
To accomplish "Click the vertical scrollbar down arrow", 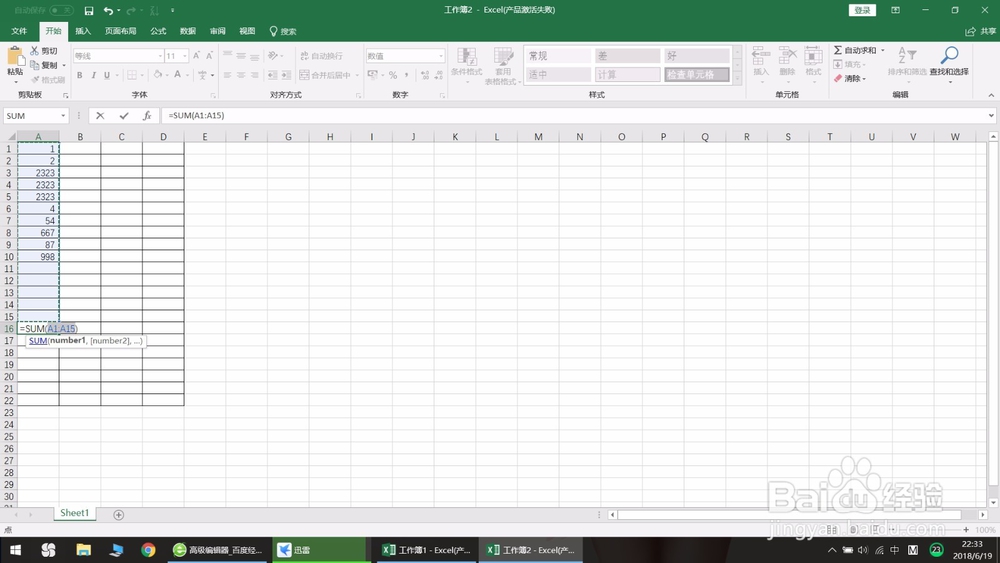I will 993,502.
